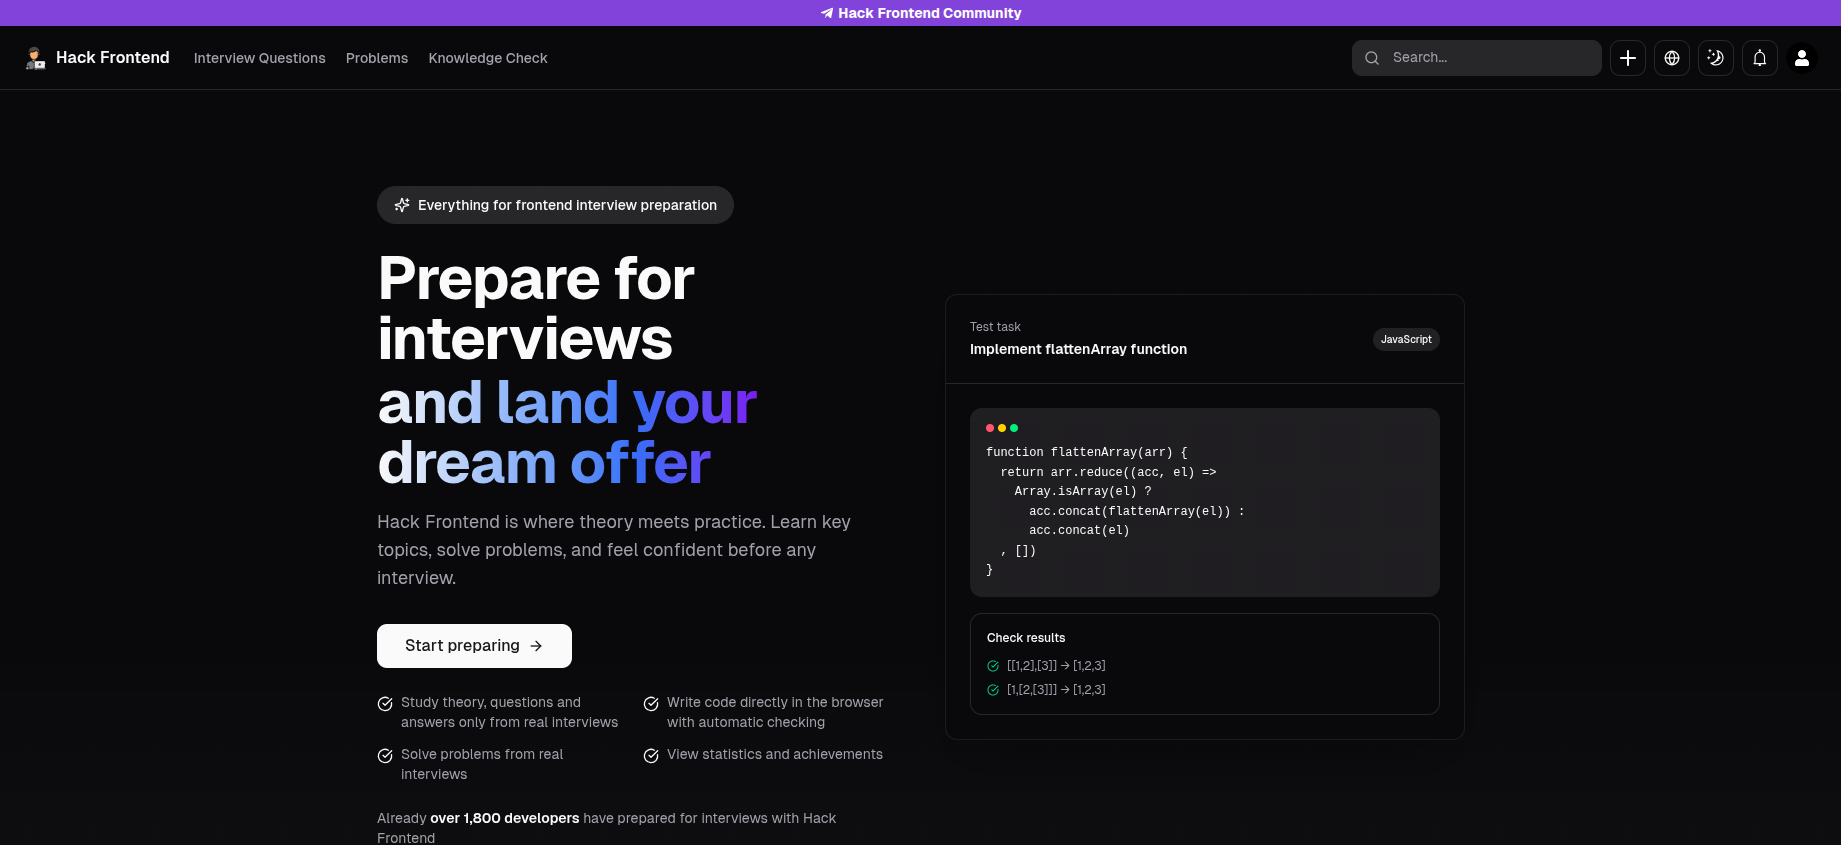This screenshot has height=845, width=1841.
Task: Go to Hack Frontend home via brand name
Action: point(113,58)
